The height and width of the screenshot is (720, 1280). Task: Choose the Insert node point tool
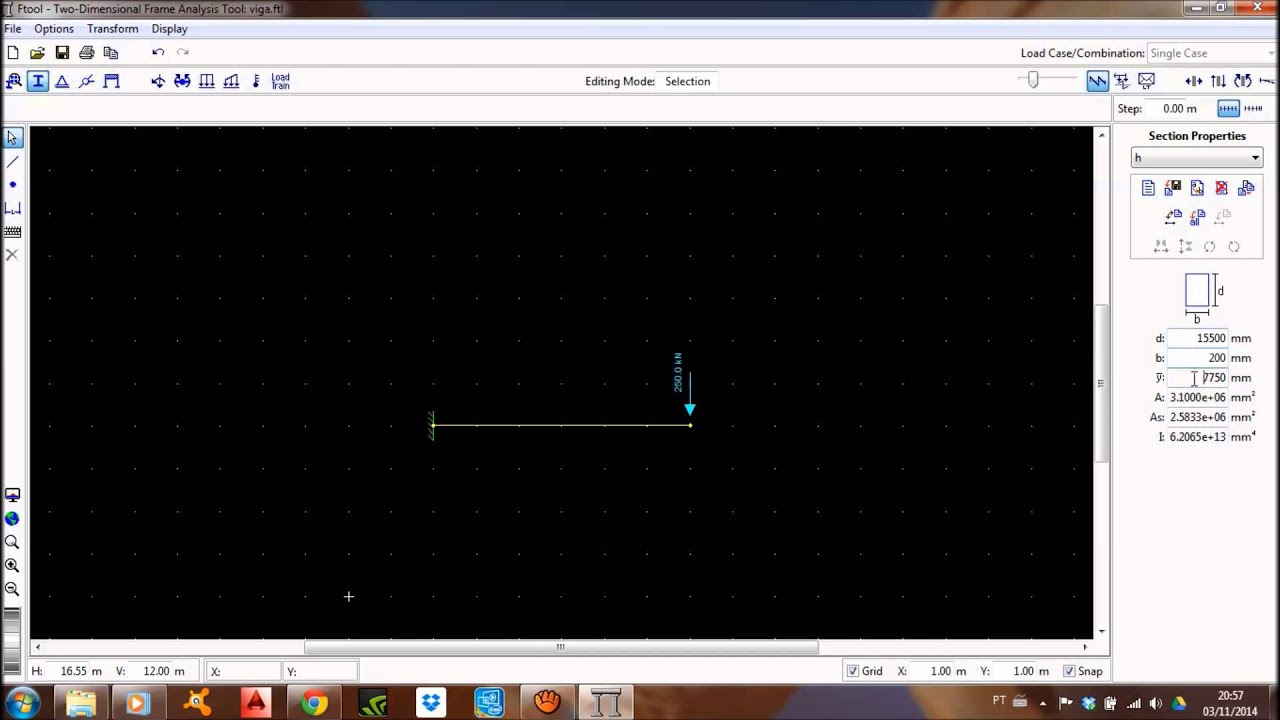click(x=13, y=185)
